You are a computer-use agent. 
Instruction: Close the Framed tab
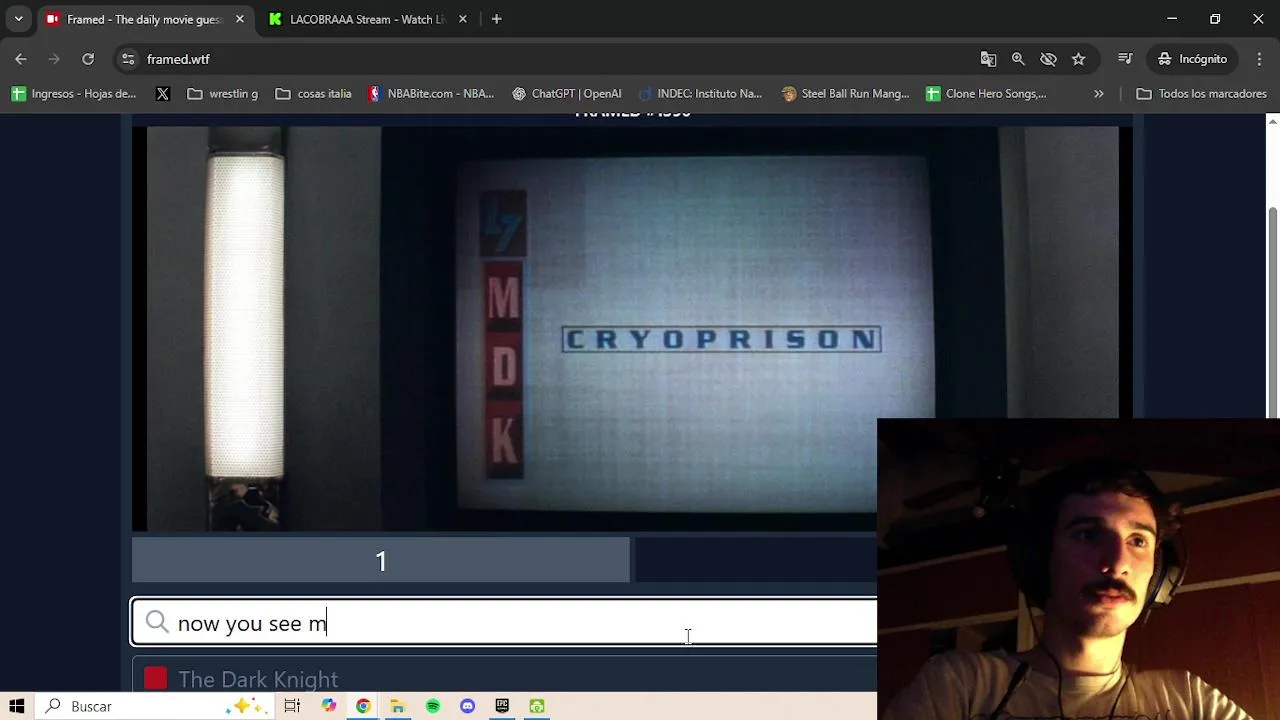(240, 19)
